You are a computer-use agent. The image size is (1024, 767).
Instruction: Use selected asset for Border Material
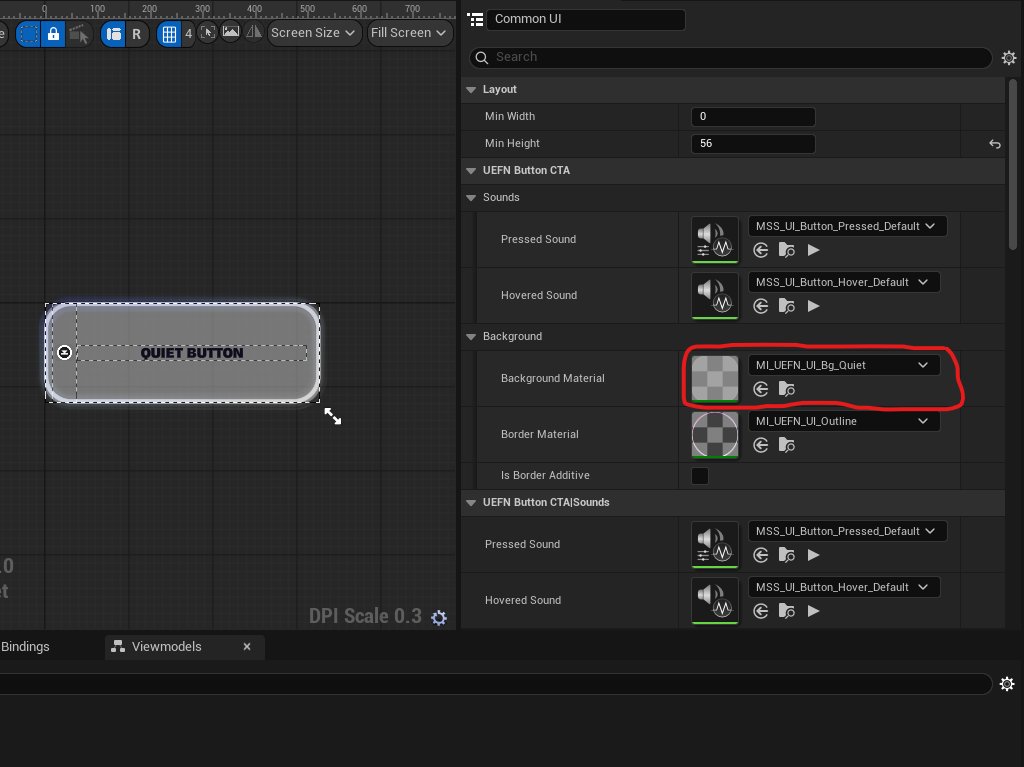[760, 446]
